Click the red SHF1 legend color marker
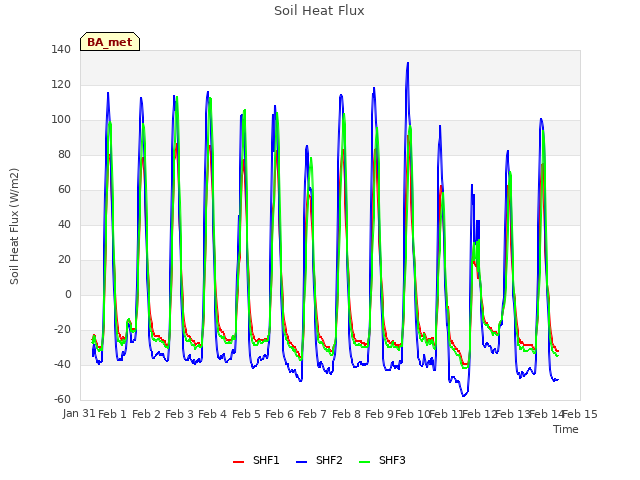 [238, 462]
